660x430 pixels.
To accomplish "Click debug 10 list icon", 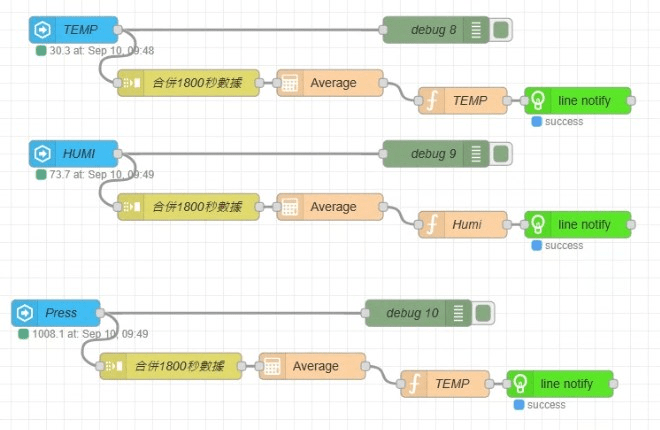I will (458, 313).
